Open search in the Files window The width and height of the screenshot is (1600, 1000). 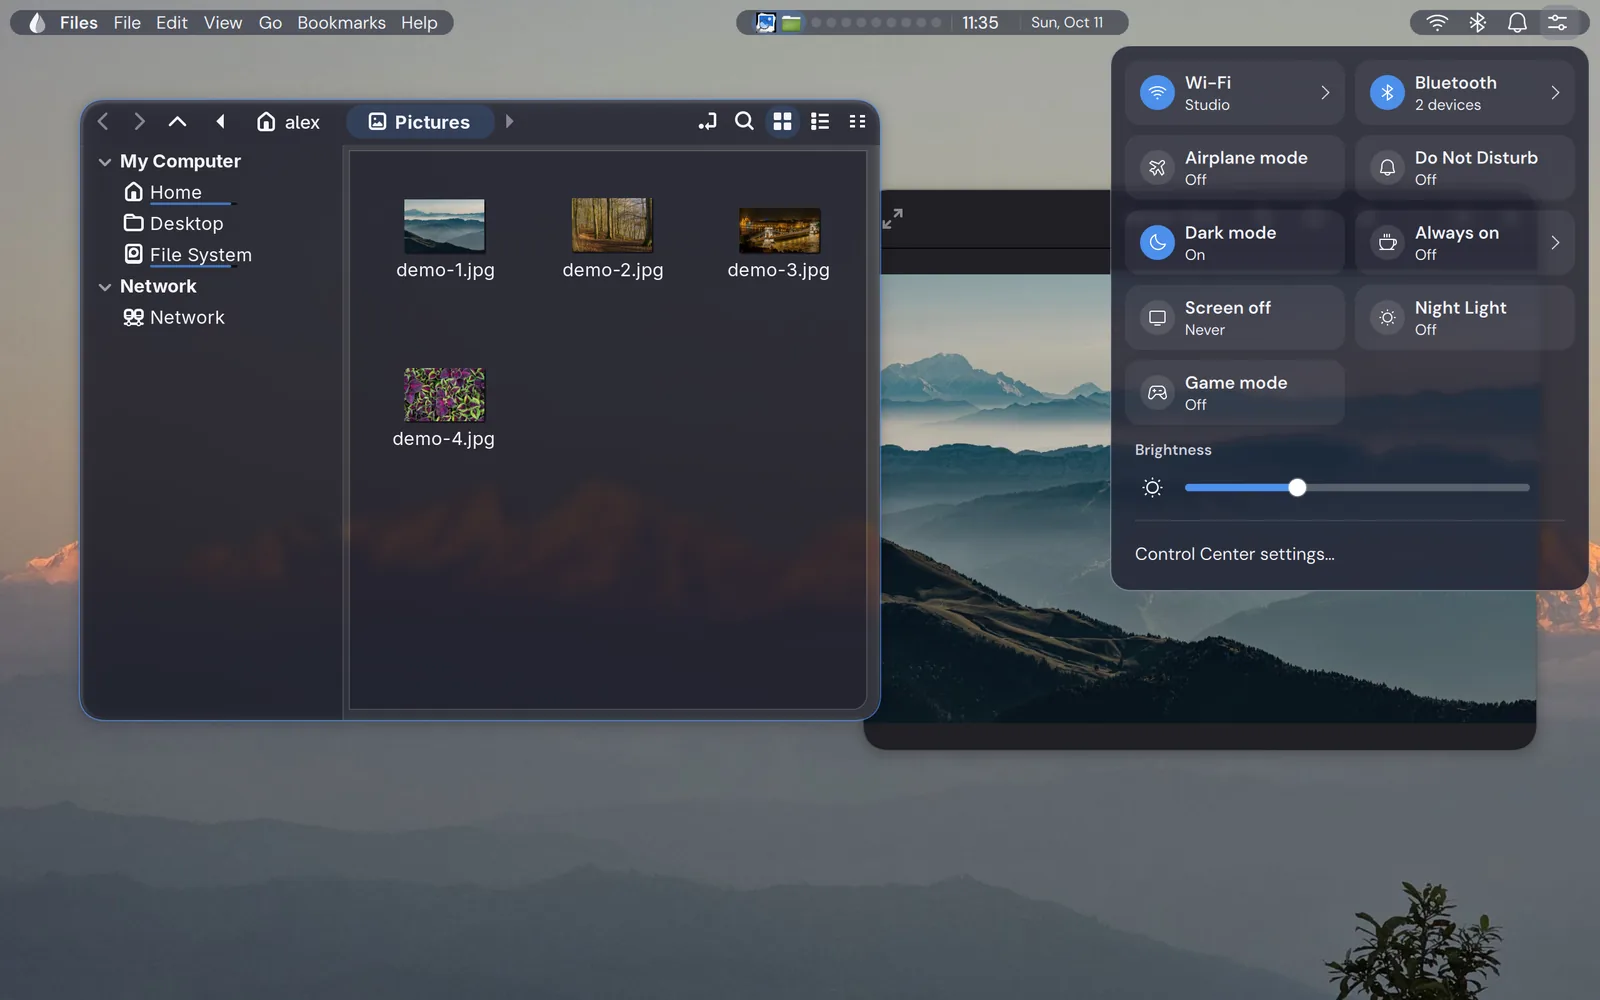coord(744,121)
